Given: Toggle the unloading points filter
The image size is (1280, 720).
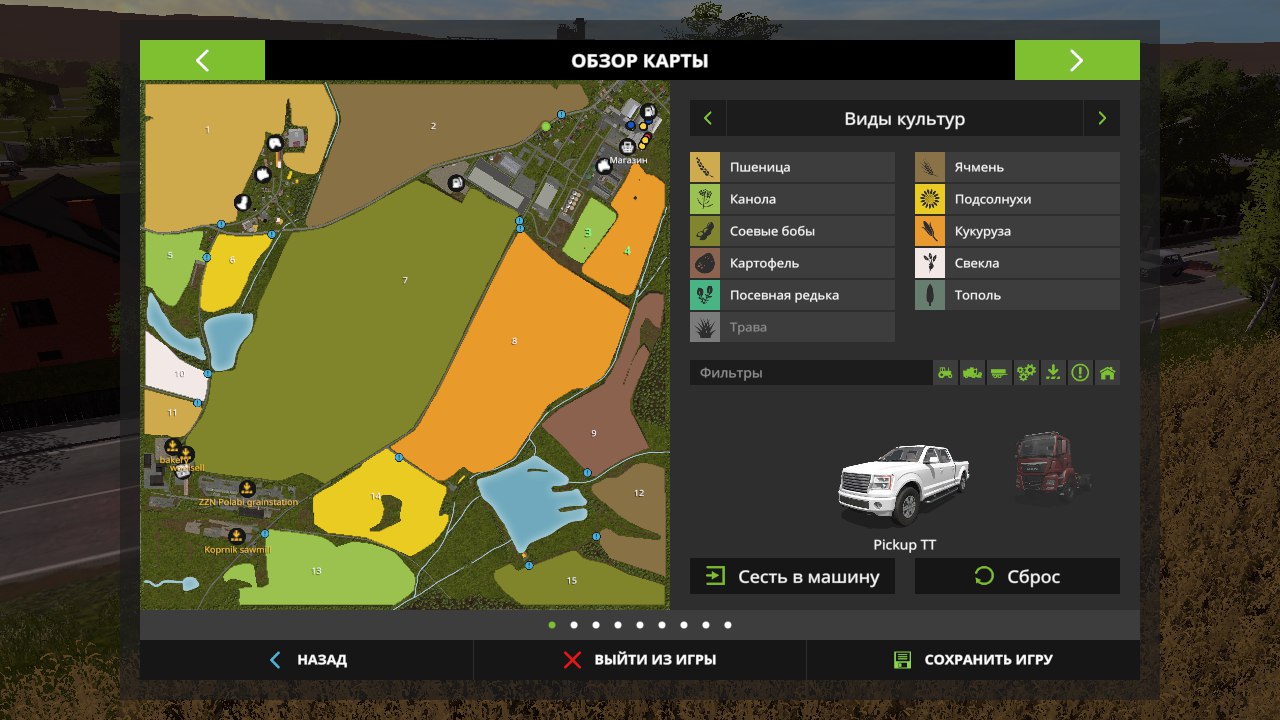Looking at the screenshot, I should [1053, 373].
